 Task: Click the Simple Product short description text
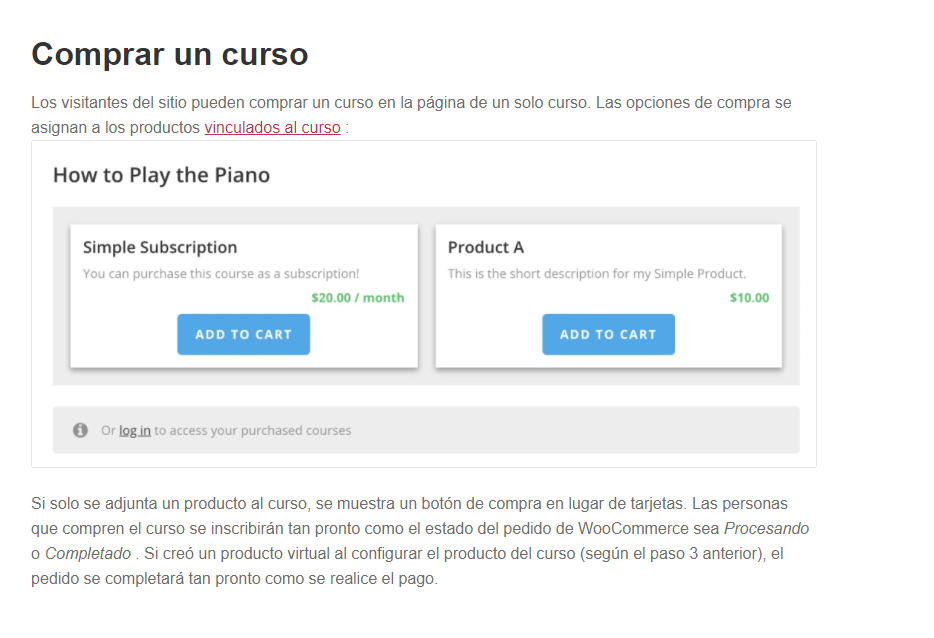[596, 273]
